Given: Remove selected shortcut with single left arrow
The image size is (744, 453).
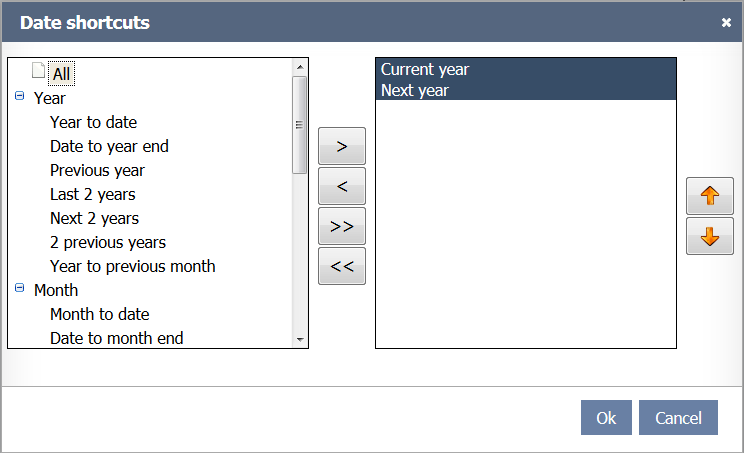Looking at the screenshot, I should point(342,186).
